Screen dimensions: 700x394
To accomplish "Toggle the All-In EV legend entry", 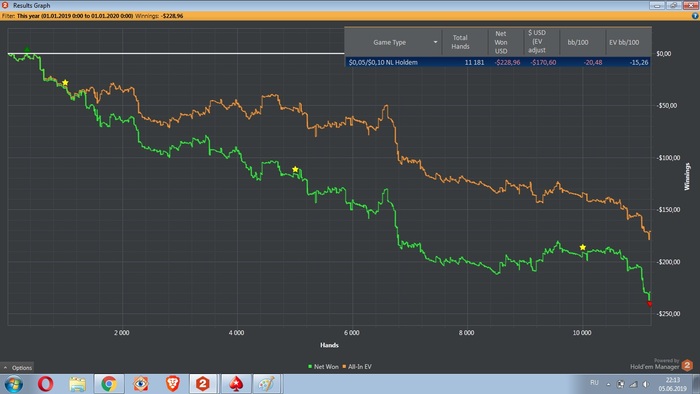I will coord(357,367).
